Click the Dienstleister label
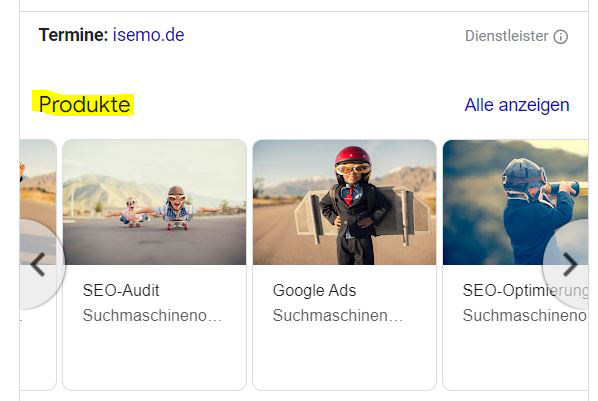Screen dimensions: 598x401 point(506,36)
